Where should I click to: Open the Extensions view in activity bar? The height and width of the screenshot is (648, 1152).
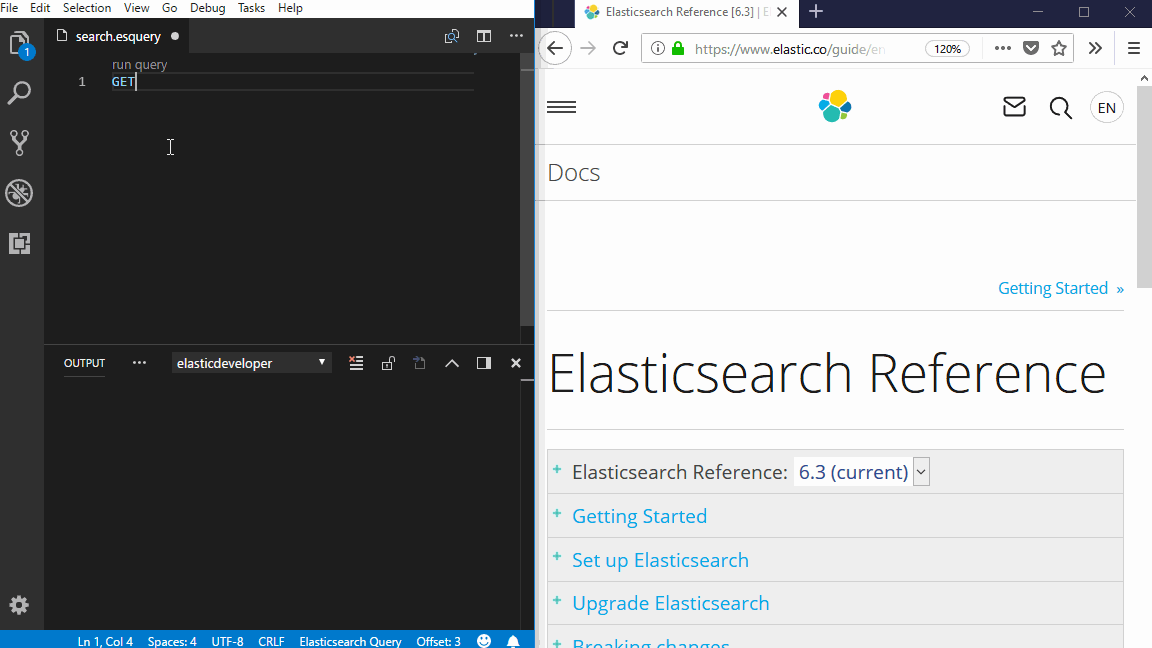pos(19,243)
